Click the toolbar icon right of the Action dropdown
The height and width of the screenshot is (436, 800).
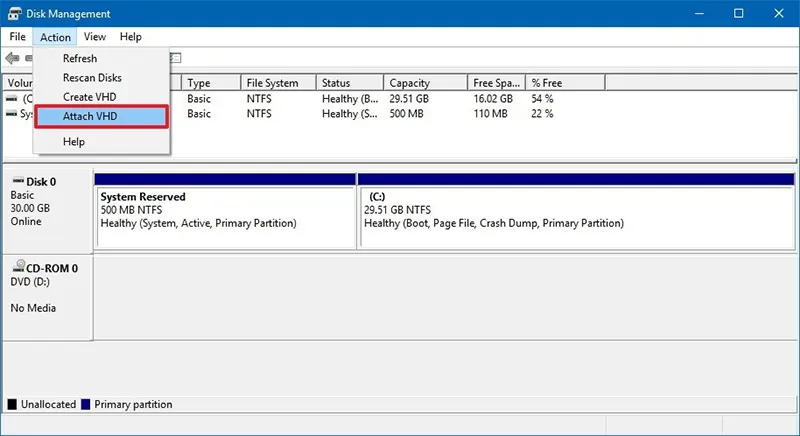pyautogui.click(x=176, y=58)
